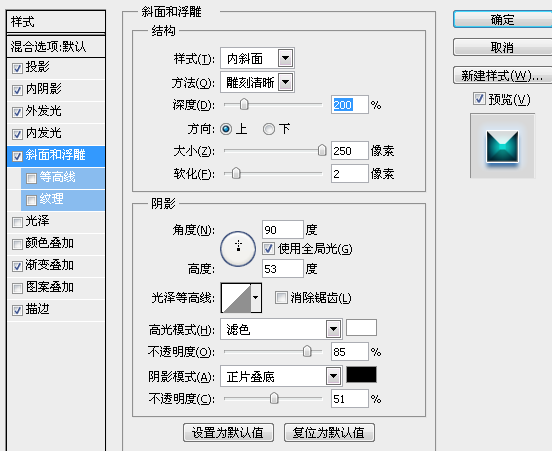Open the 内阴影 inner shadow settings
552x451 pixels.
pos(44,89)
